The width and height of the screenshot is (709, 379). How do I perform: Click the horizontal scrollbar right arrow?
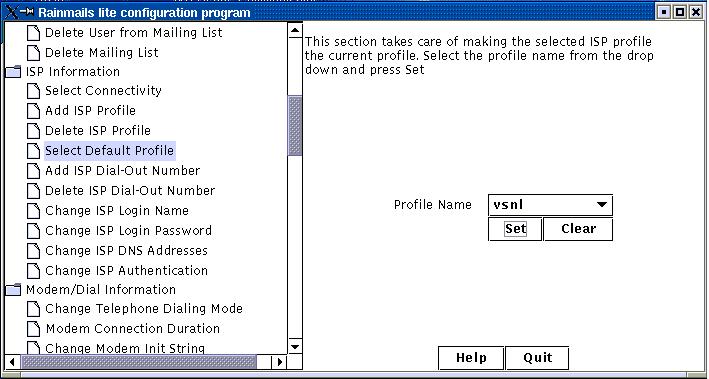click(x=279, y=362)
